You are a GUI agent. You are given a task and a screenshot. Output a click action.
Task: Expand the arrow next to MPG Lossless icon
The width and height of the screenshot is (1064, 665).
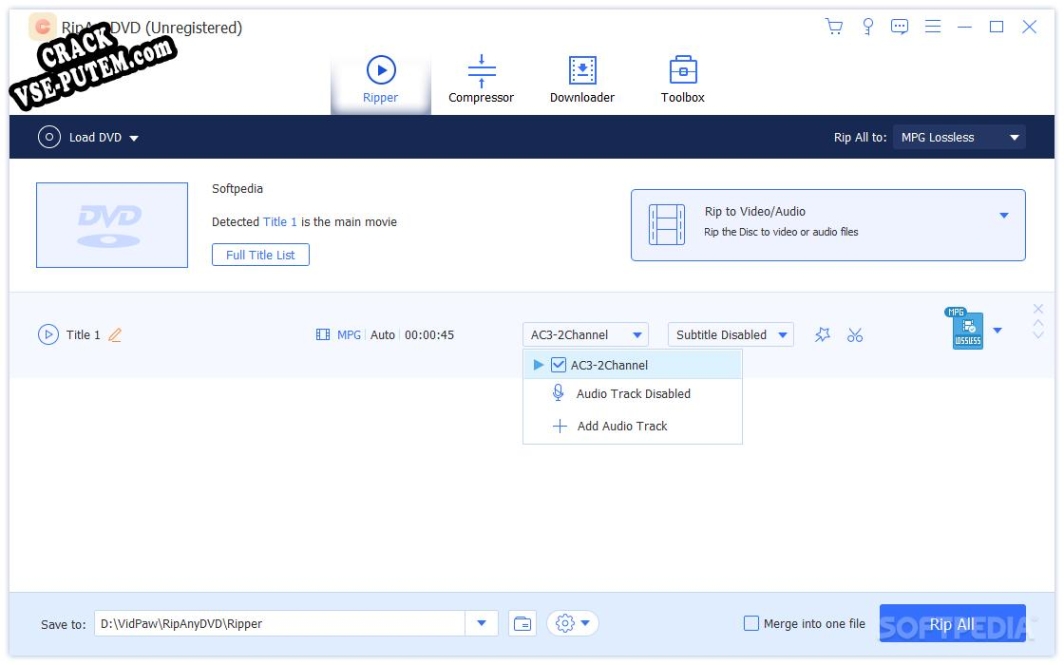(x=998, y=330)
